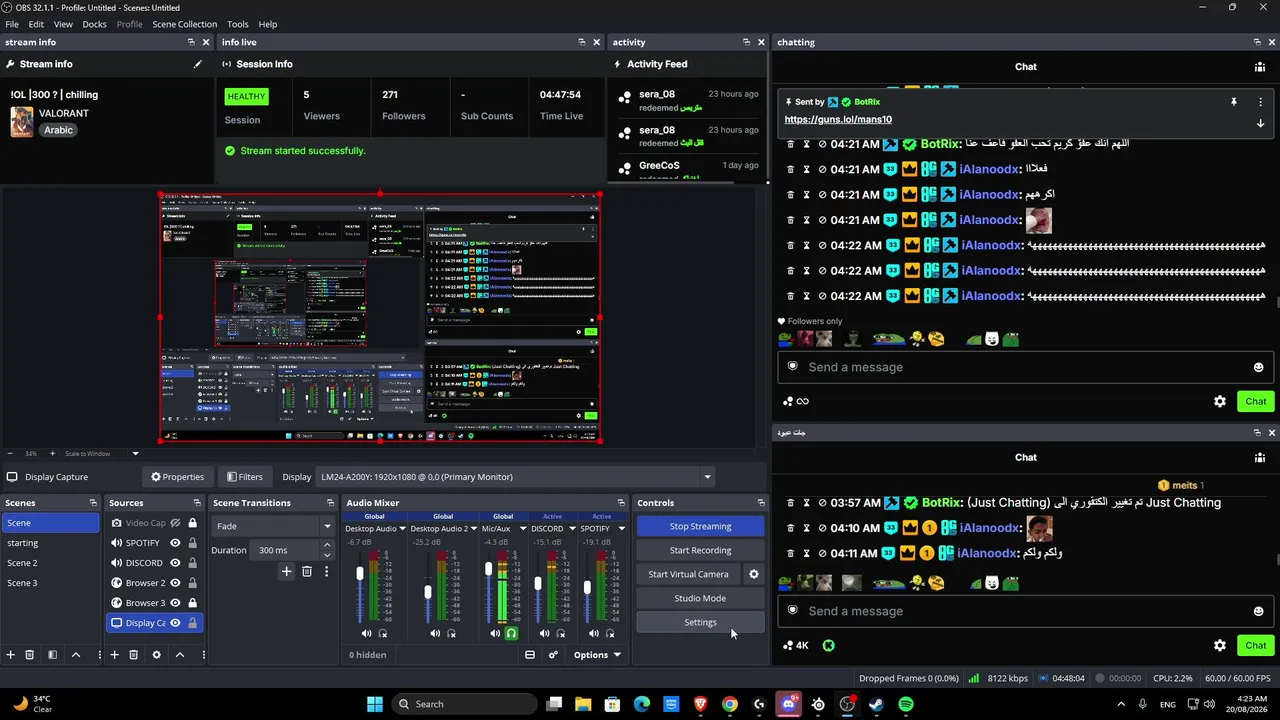Viewport: 1280px width, 720px height.
Task: Click Start Recording button
Action: (700, 550)
